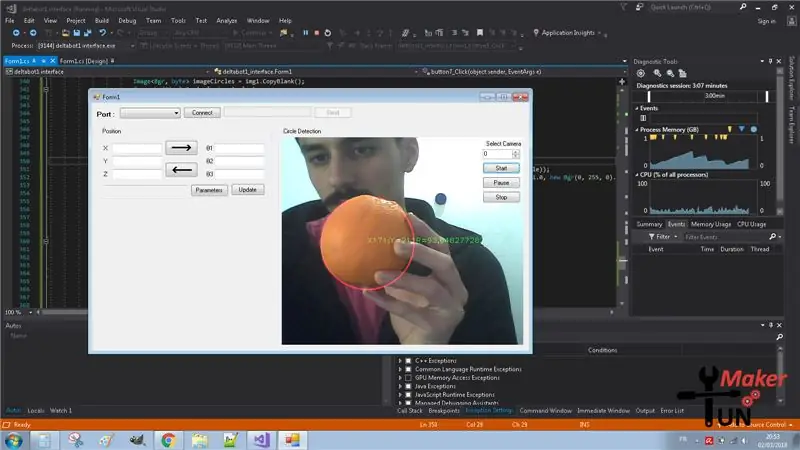This screenshot has height=450, width=800.
Task: Click the Zoom In icon in Diagnostic Tools
Action: (x=657, y=73)
